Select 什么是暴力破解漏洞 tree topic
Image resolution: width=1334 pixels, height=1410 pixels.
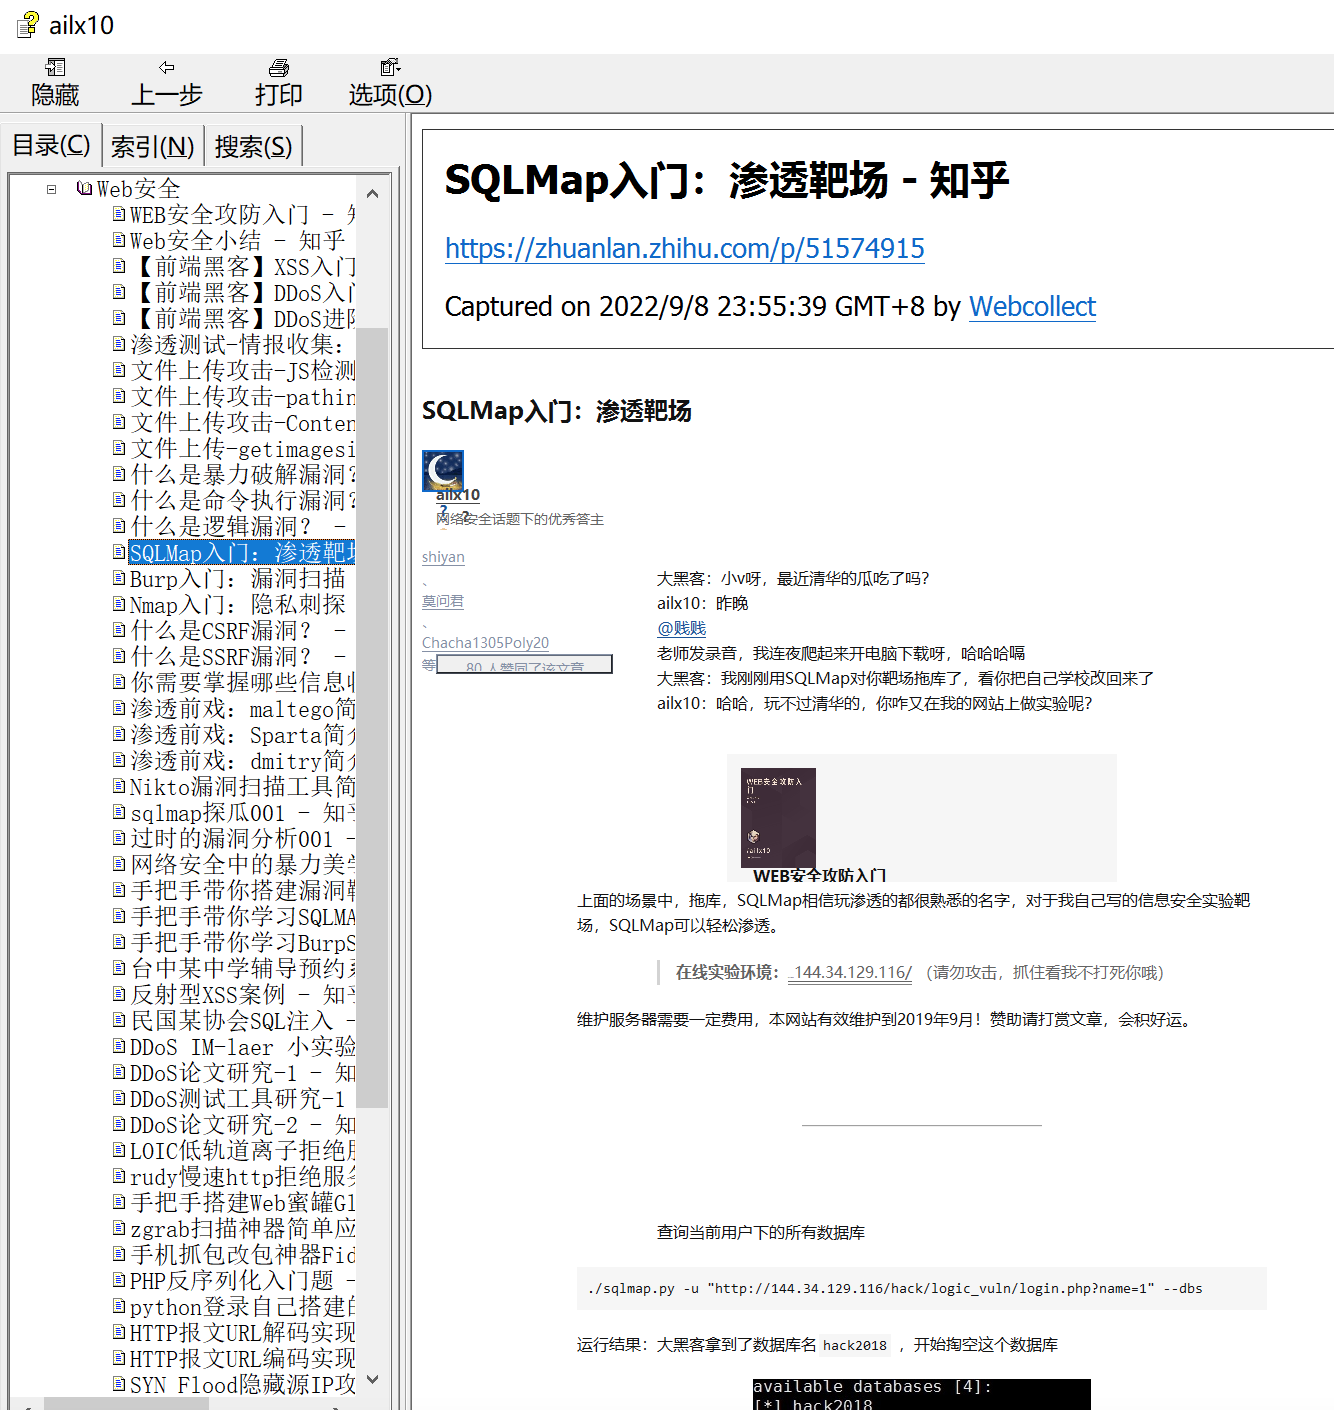[x=241, y=474]
